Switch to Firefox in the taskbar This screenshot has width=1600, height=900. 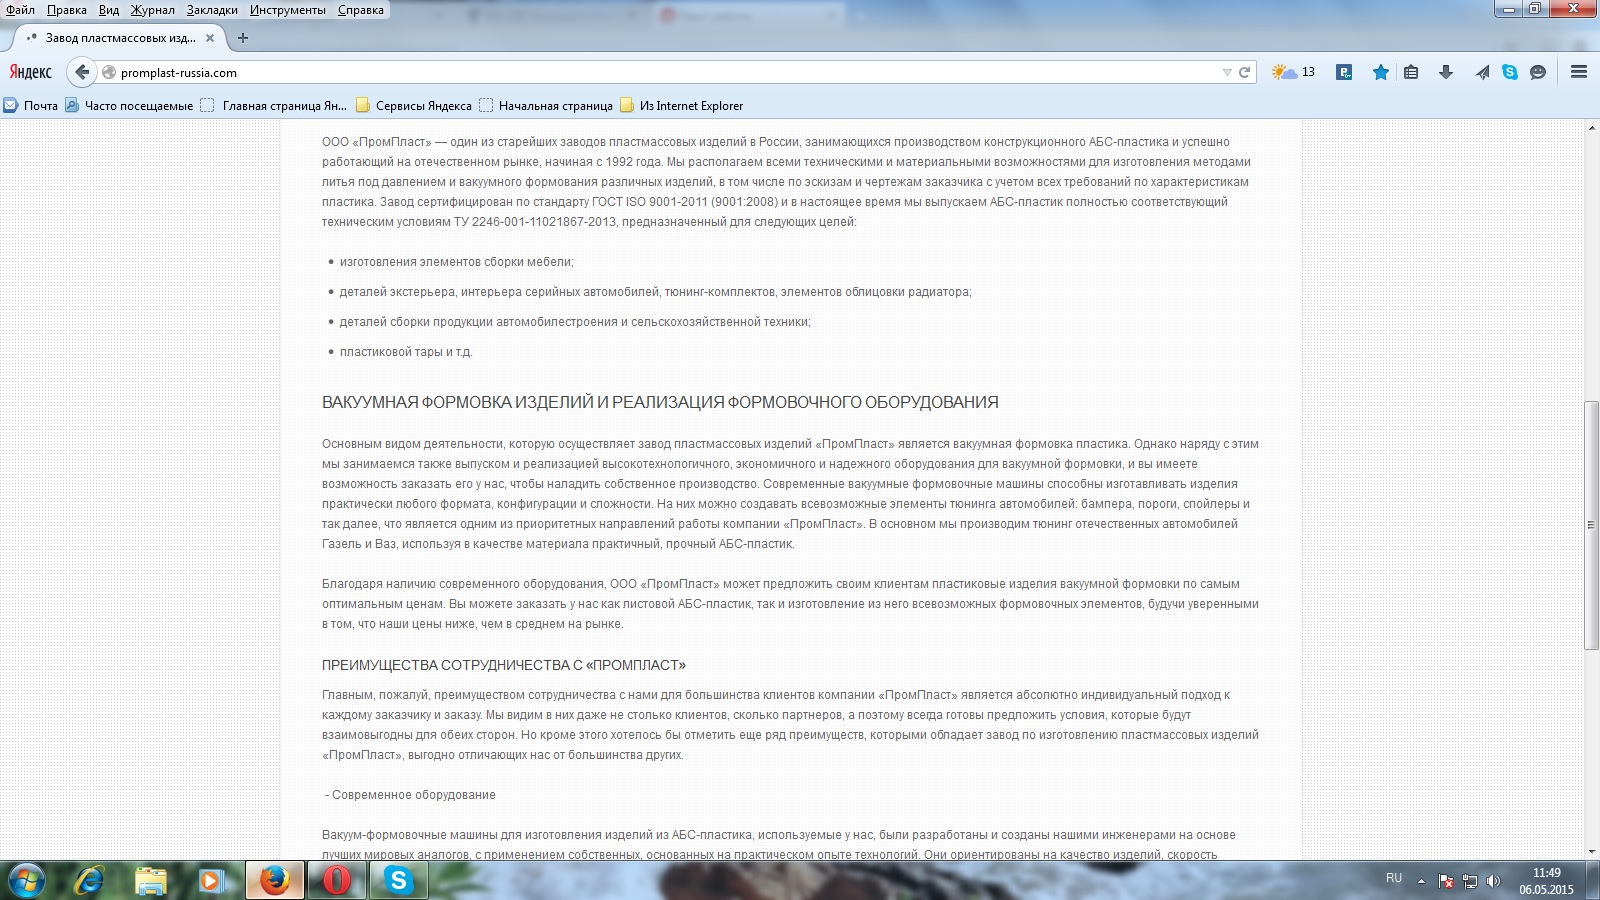tap(274, 880)
